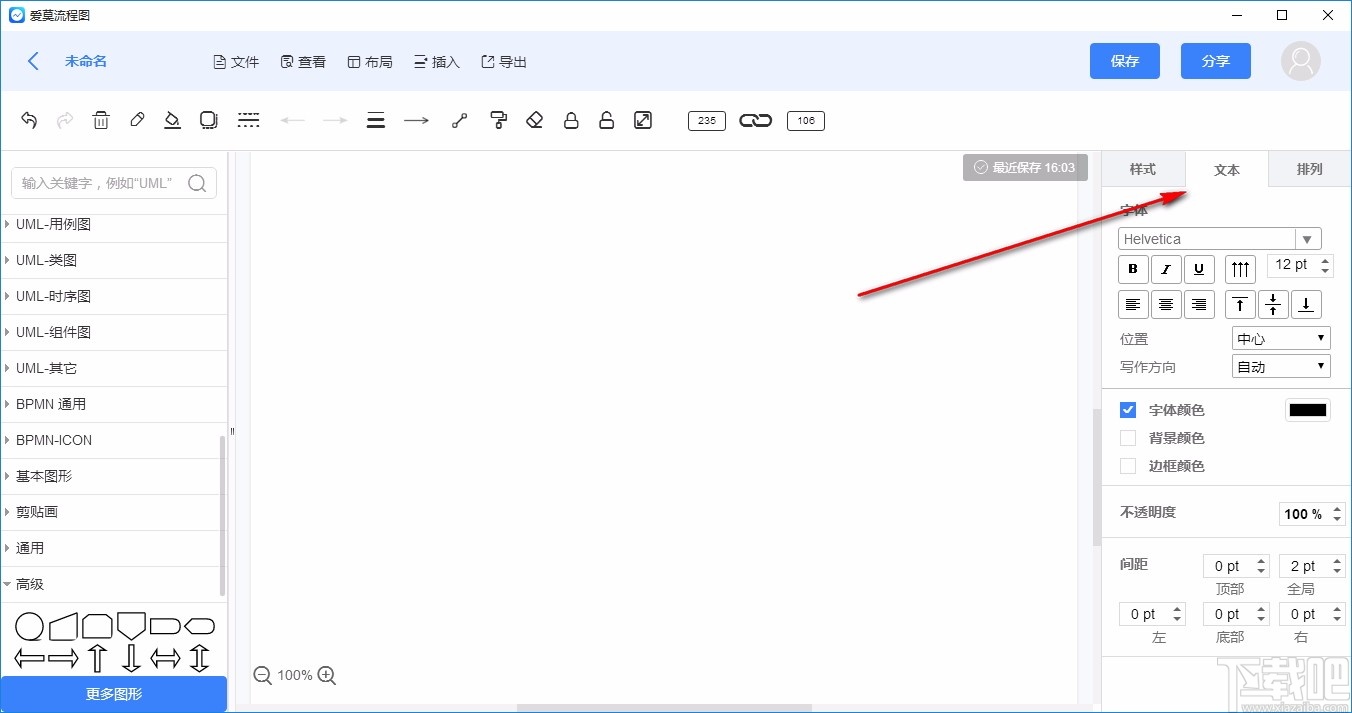The height and width of the screenshot is (713, 1352).
Task: Toggle the shadow icon in toolbar
Action: coord(208,121)
